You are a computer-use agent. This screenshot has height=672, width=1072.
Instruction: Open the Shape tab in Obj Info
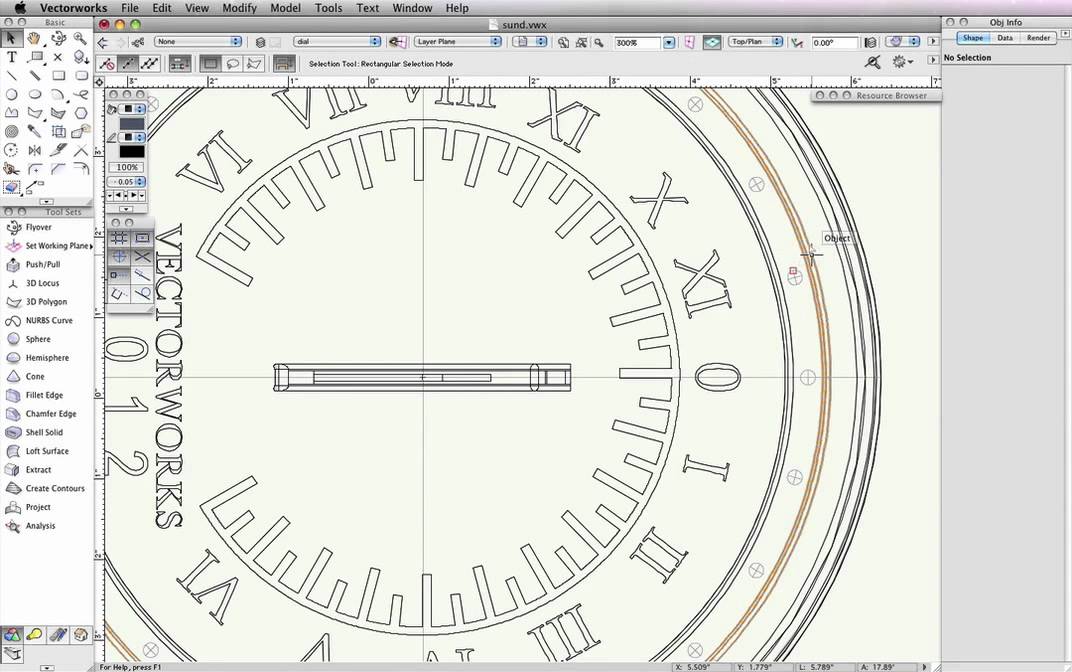pos(973,38)
